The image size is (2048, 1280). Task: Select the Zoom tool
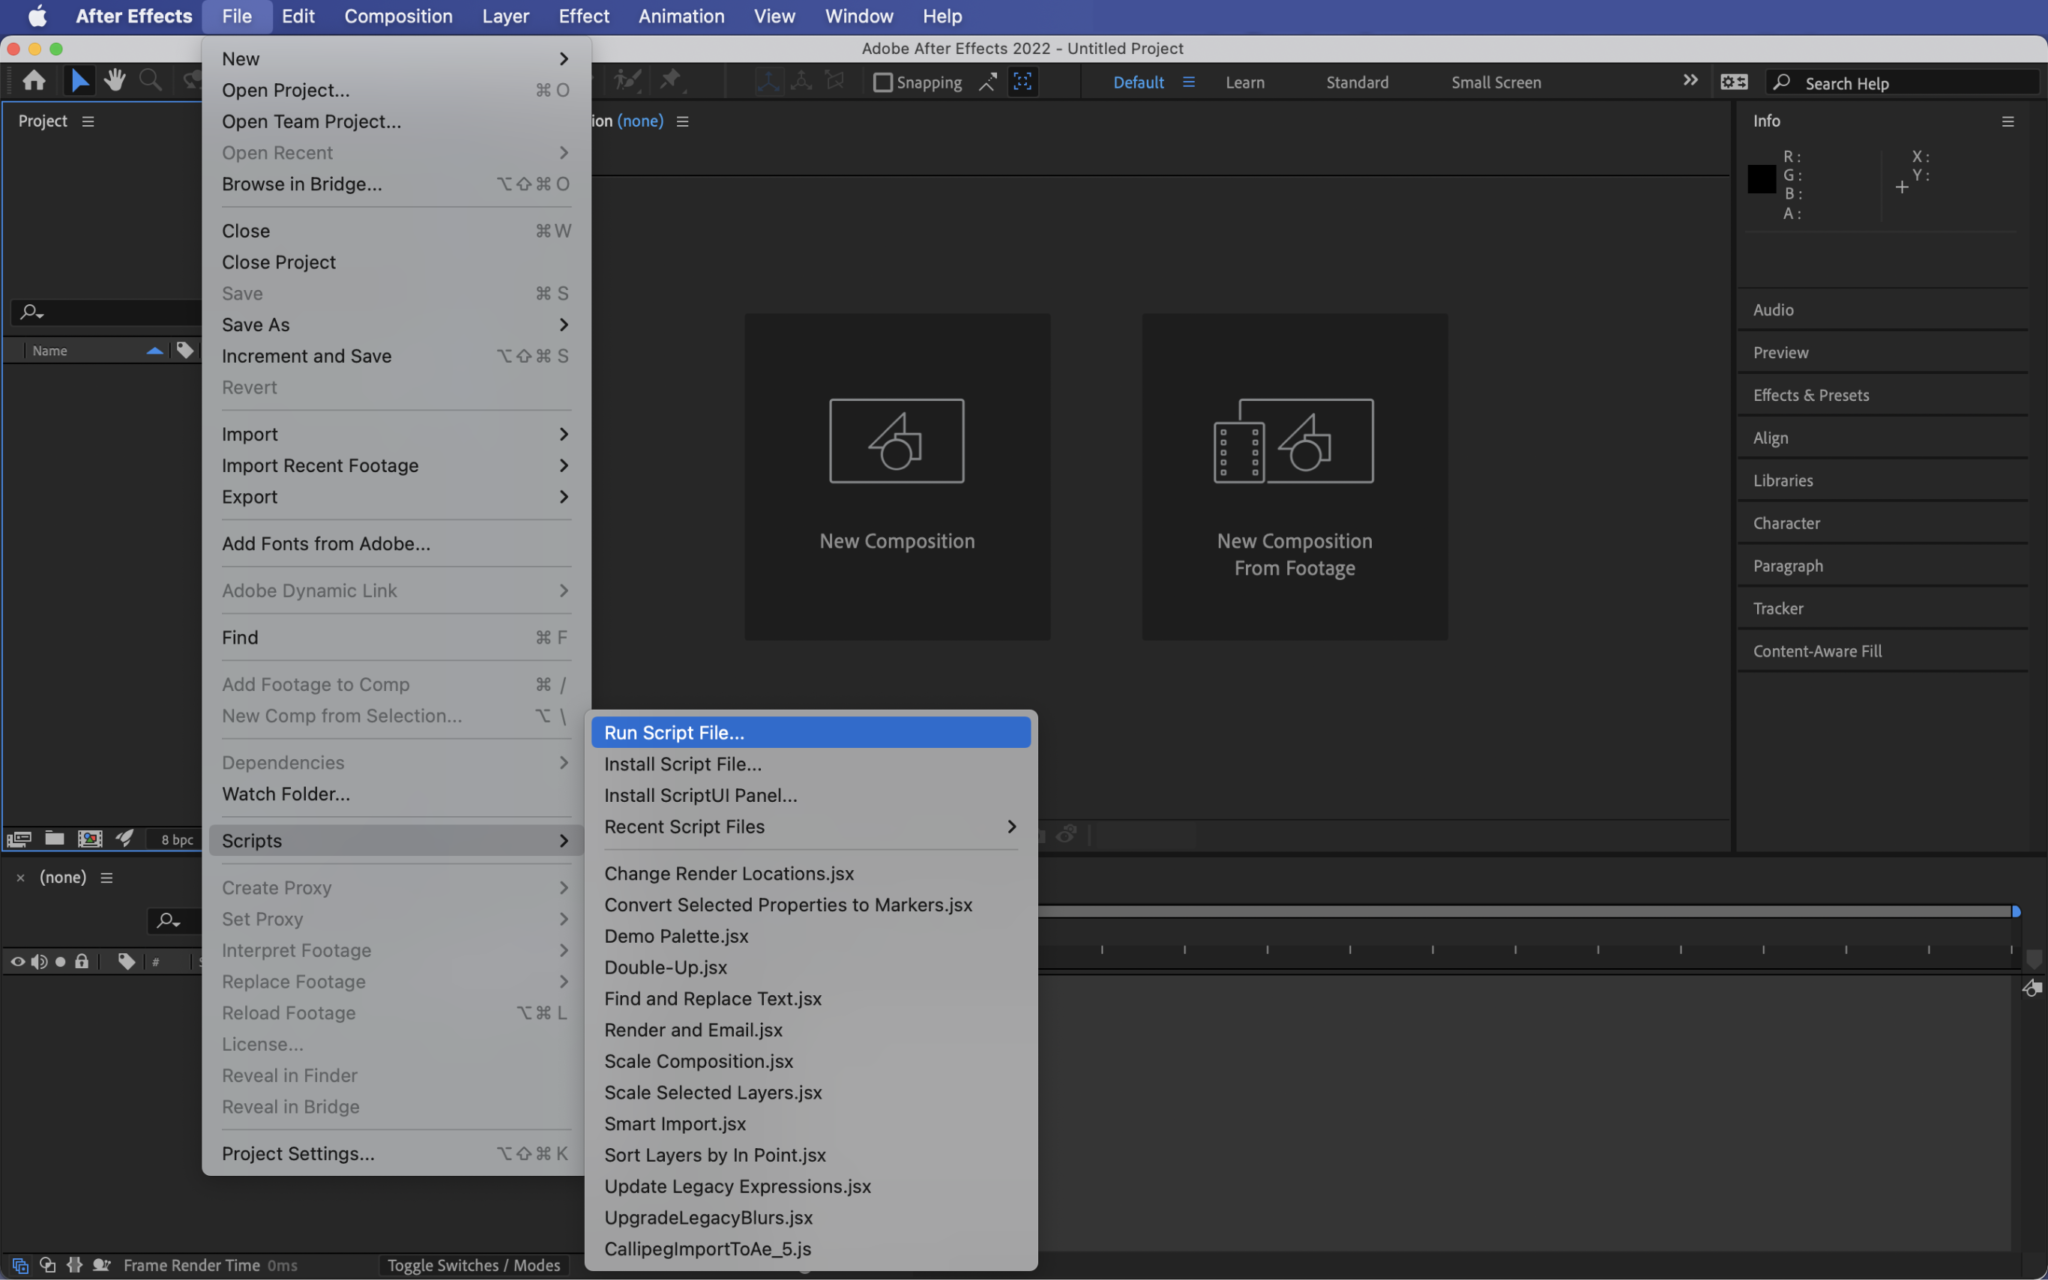point(150,80)
